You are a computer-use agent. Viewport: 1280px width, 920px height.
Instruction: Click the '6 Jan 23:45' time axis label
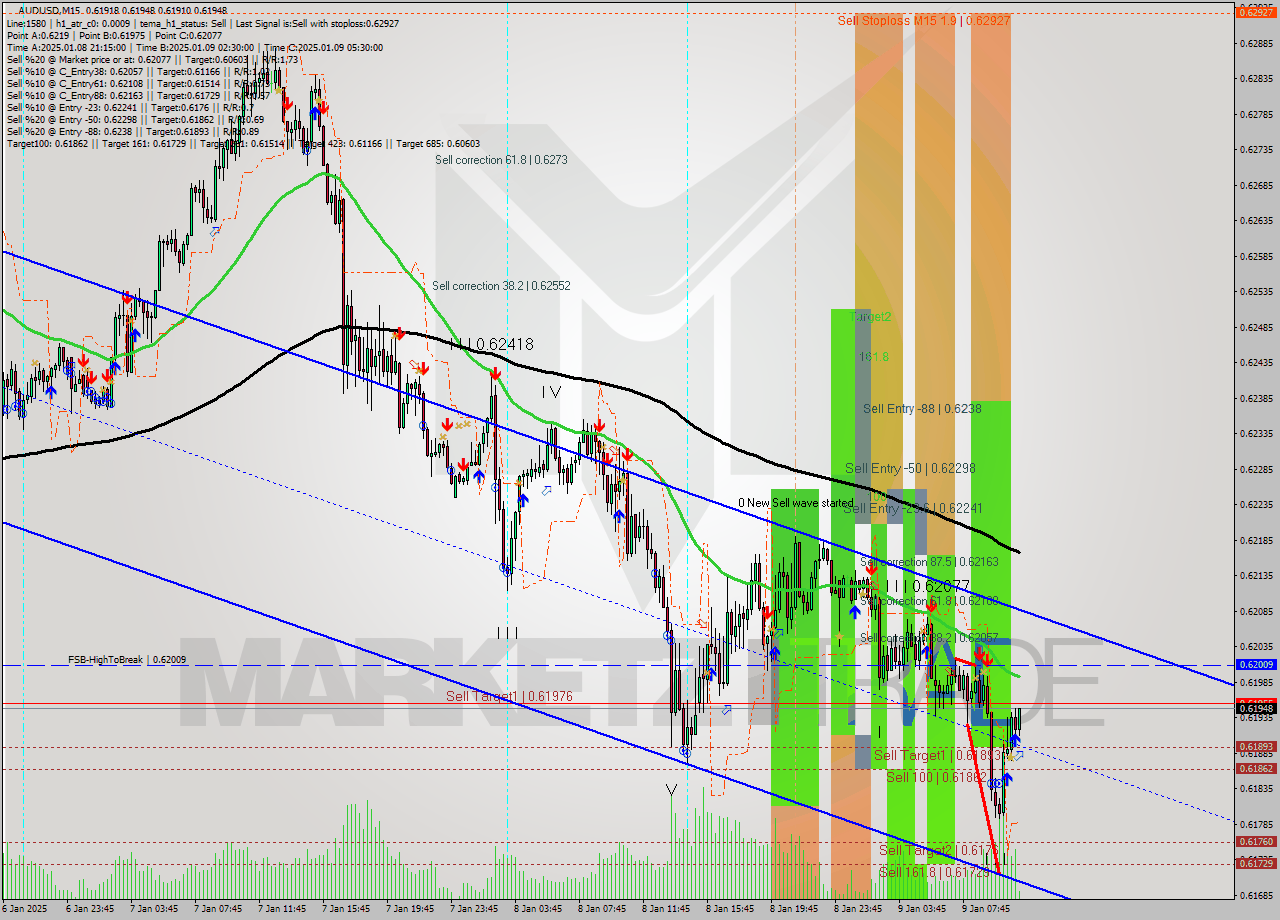(89, 909)
